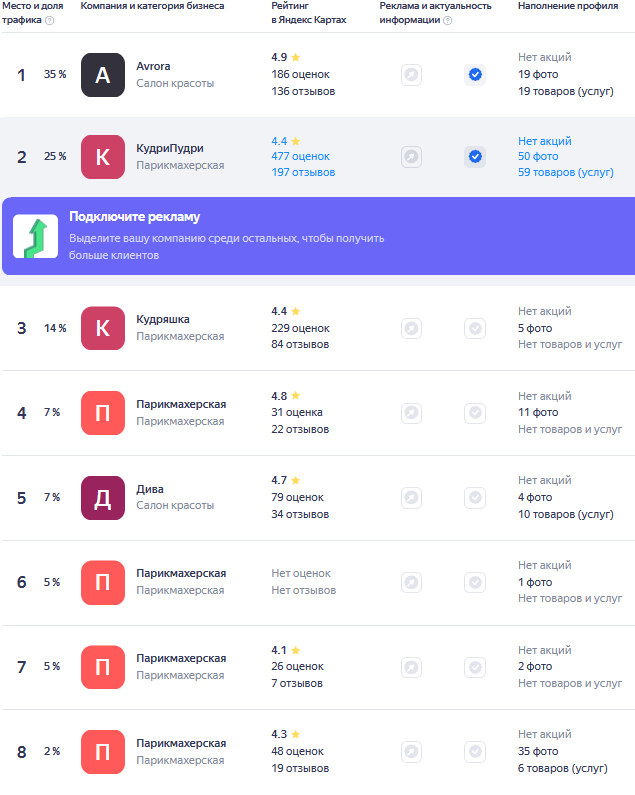Click the advertising status icon for Дива

click(411, 498)
